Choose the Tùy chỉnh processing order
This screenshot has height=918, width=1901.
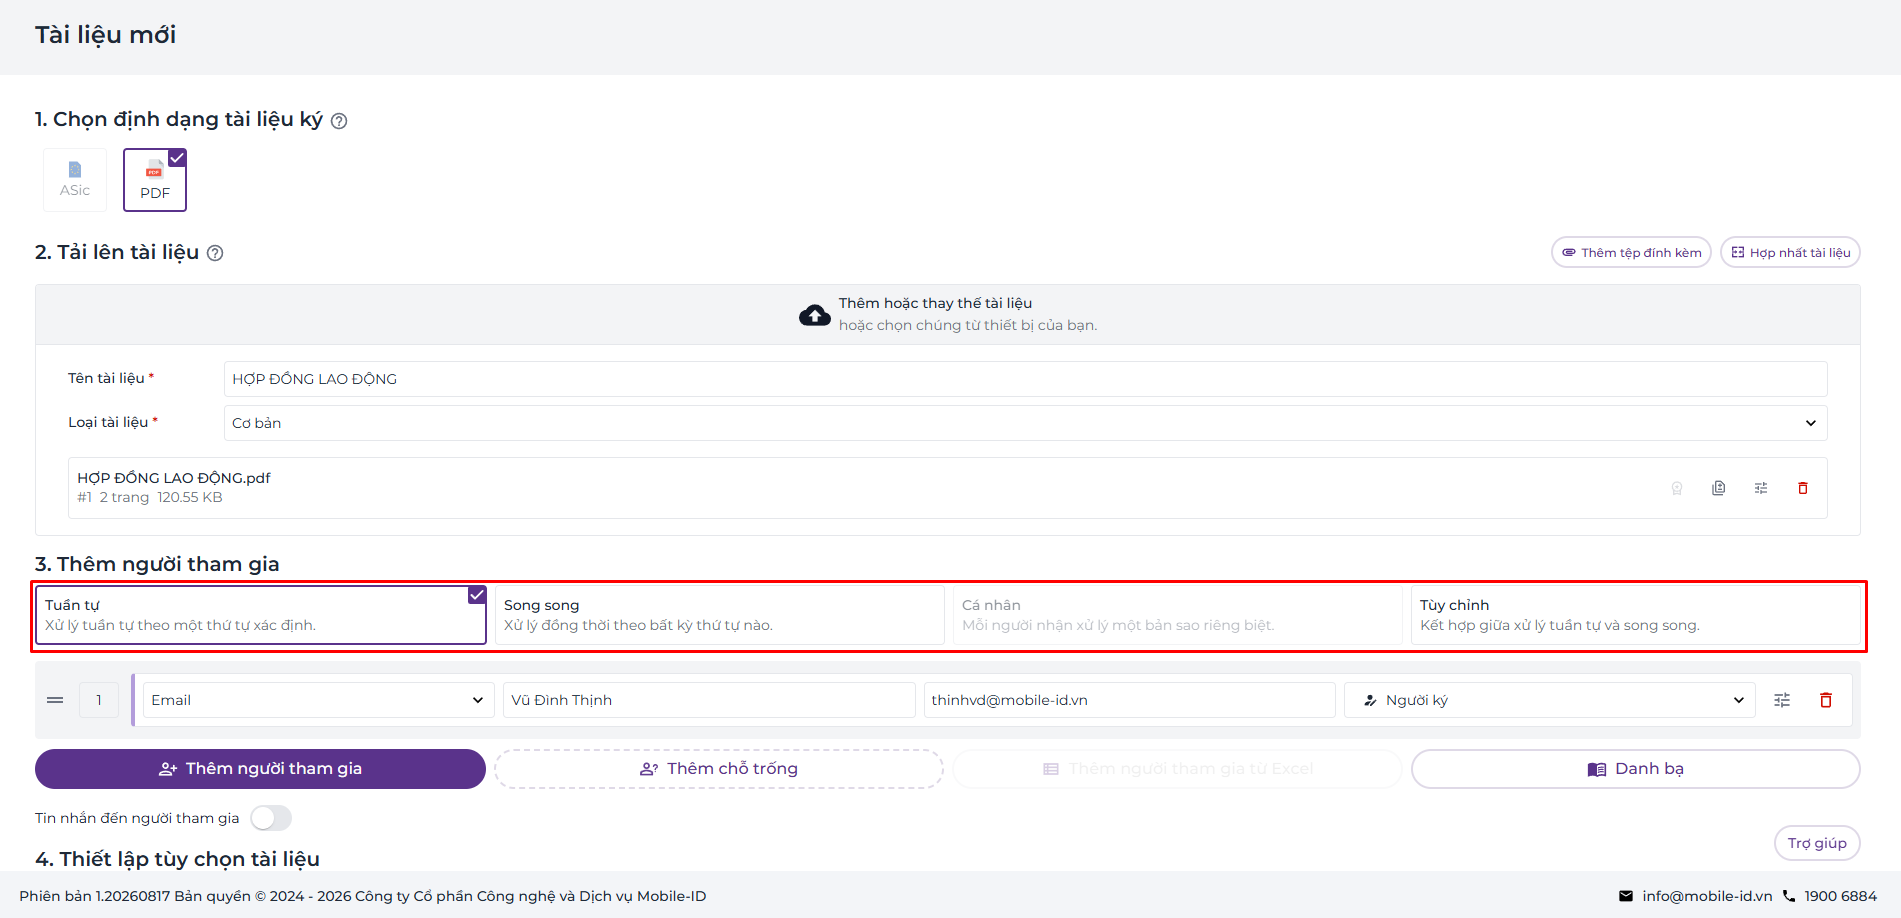pos(1635,615)
